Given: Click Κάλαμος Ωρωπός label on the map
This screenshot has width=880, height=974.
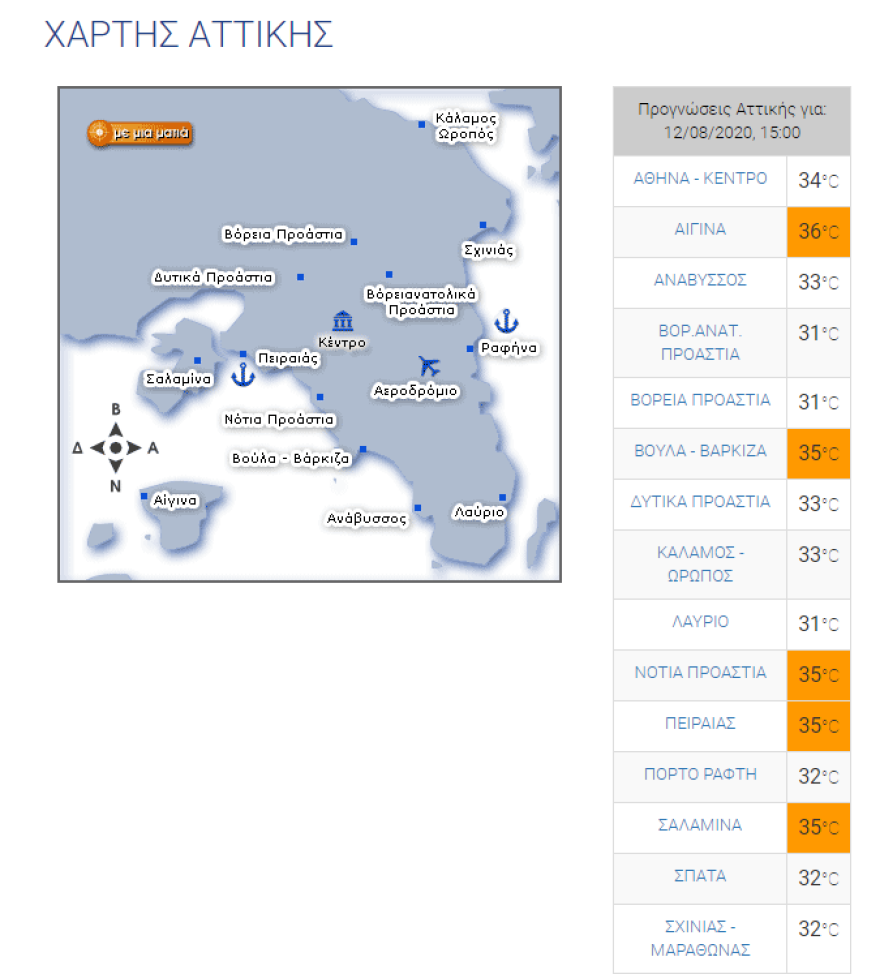Looking at the screenshot, I should point(465,126).
